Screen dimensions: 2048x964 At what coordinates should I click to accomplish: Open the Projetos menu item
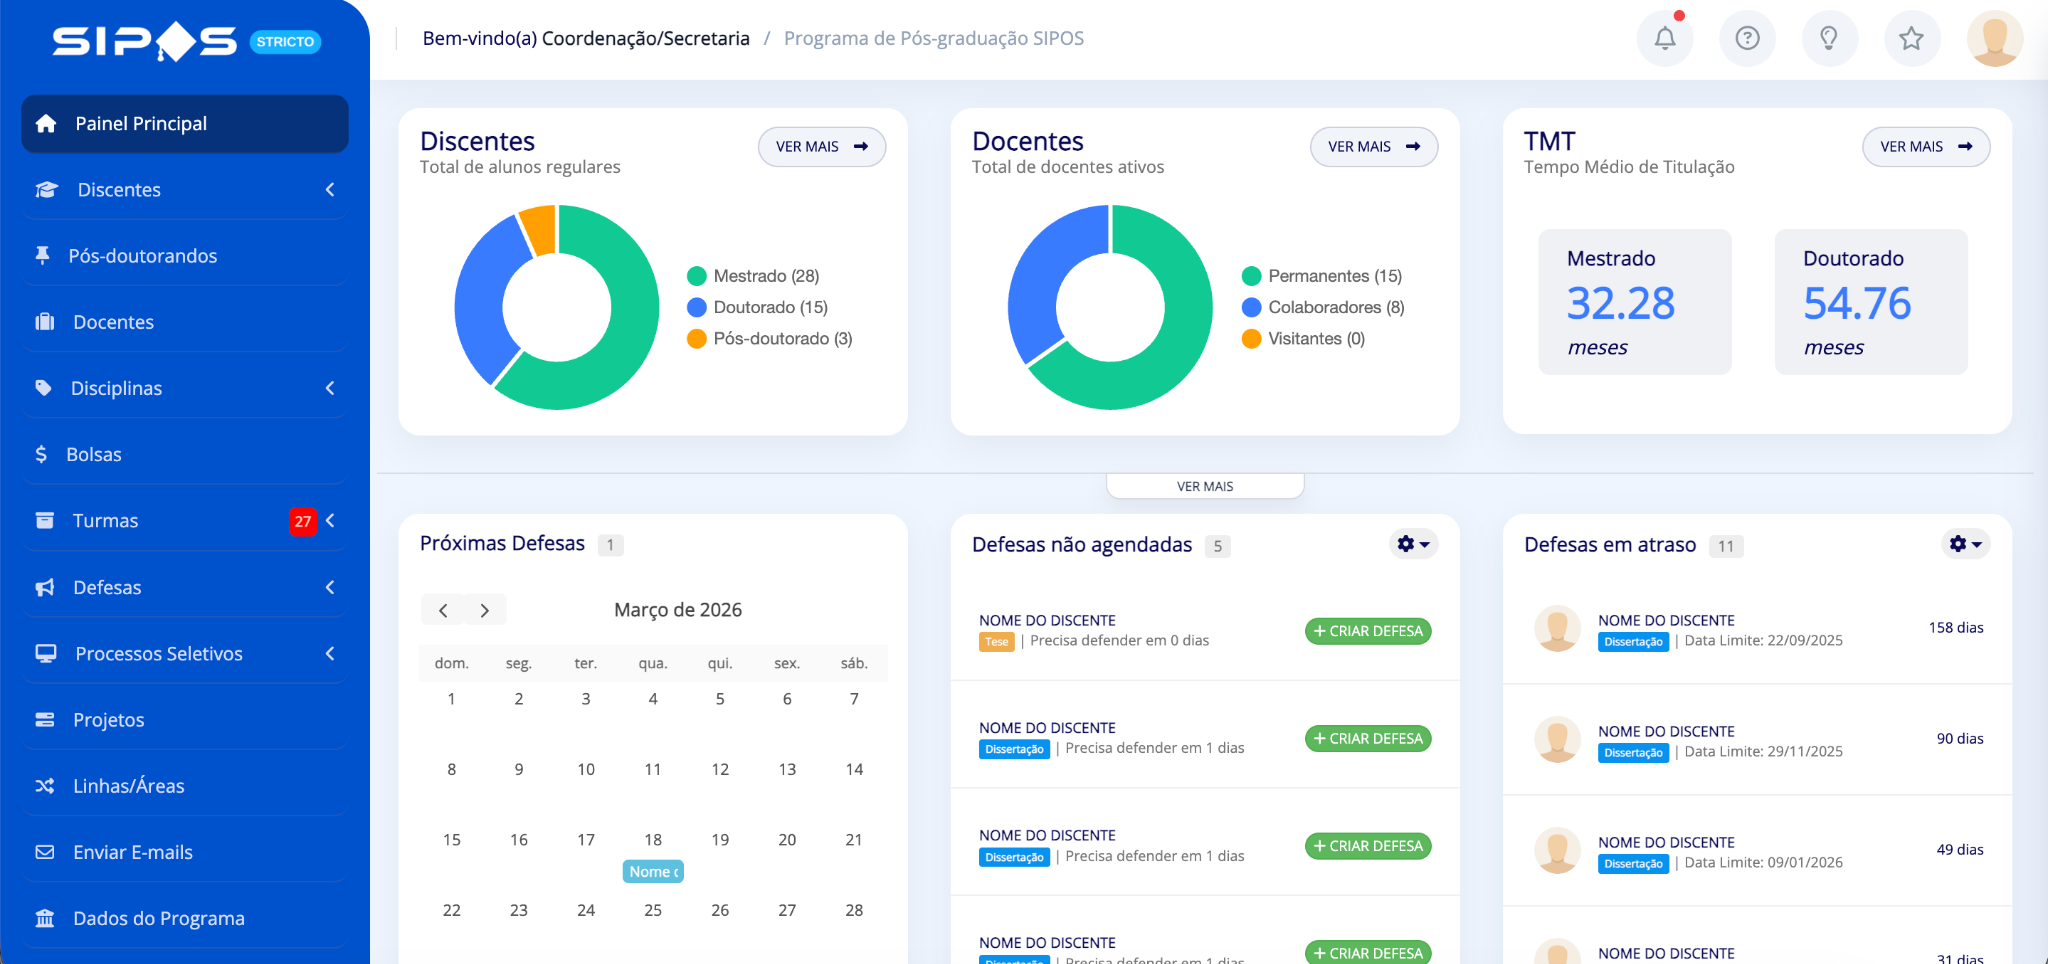(x=185, y=720)
